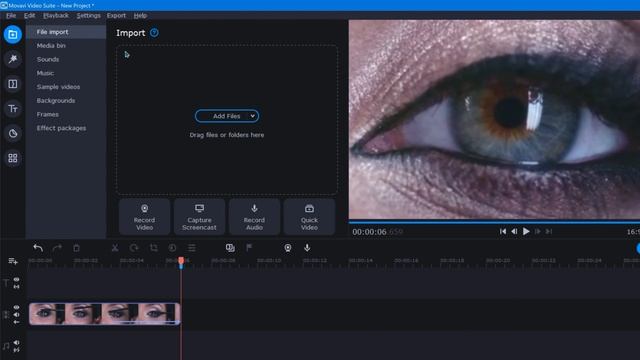This screenshot has height=360, width=640.
Task: Open the File import tab icon
Action: click(x=13, y=34)
